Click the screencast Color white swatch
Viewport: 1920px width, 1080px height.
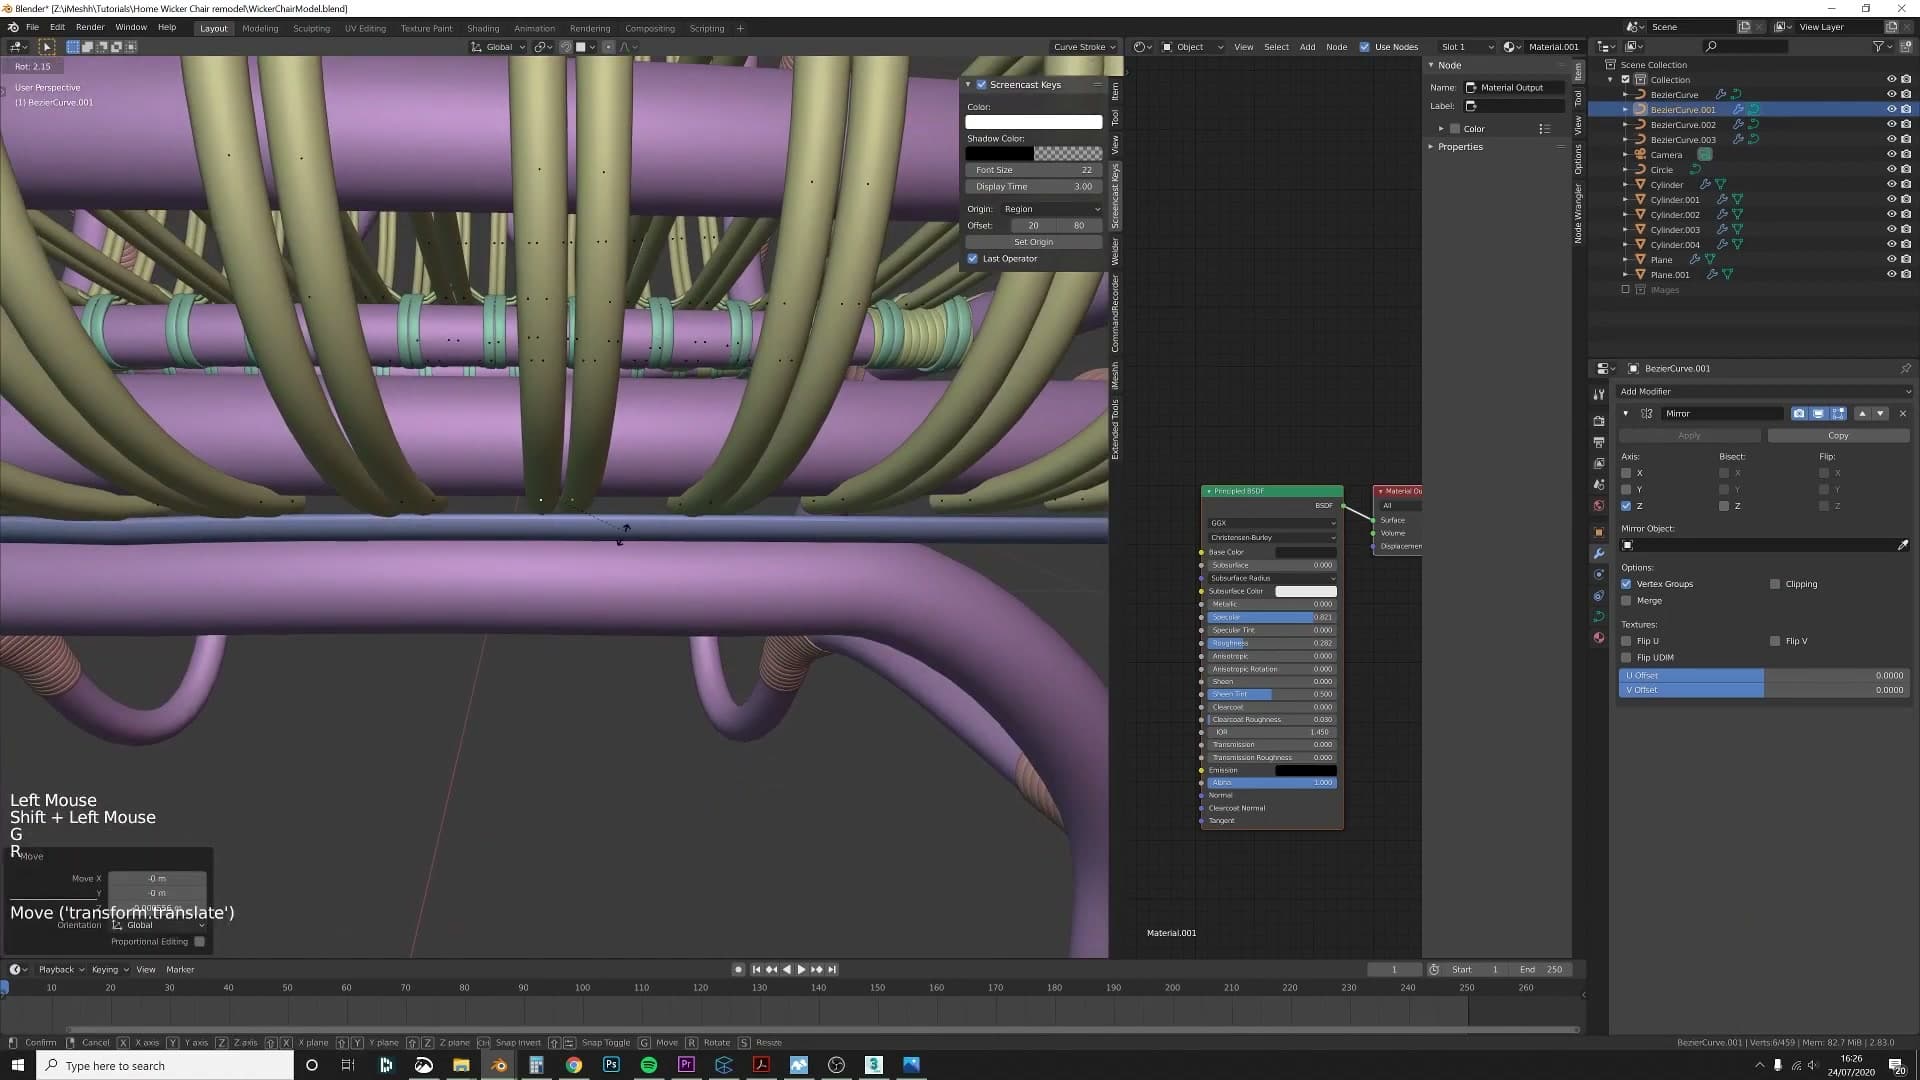(1034, 122)
